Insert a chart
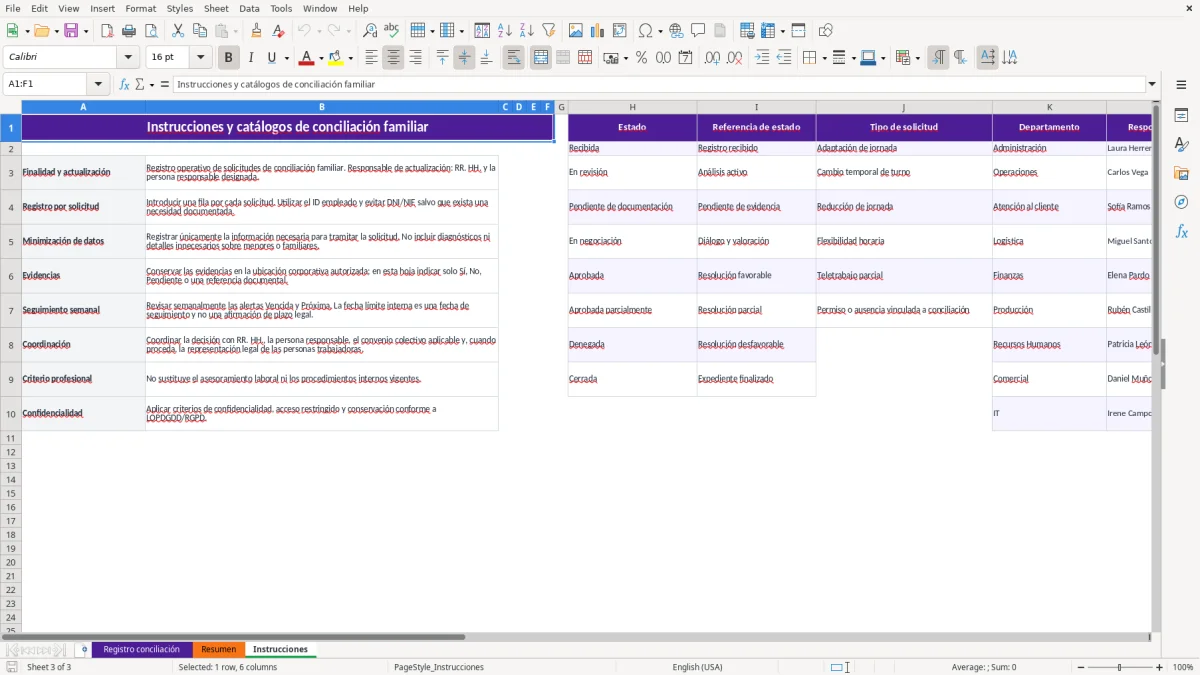Image resolution: width=1200 pixels, height=675 pixels. pyautogui.click(x=598, y=31)
